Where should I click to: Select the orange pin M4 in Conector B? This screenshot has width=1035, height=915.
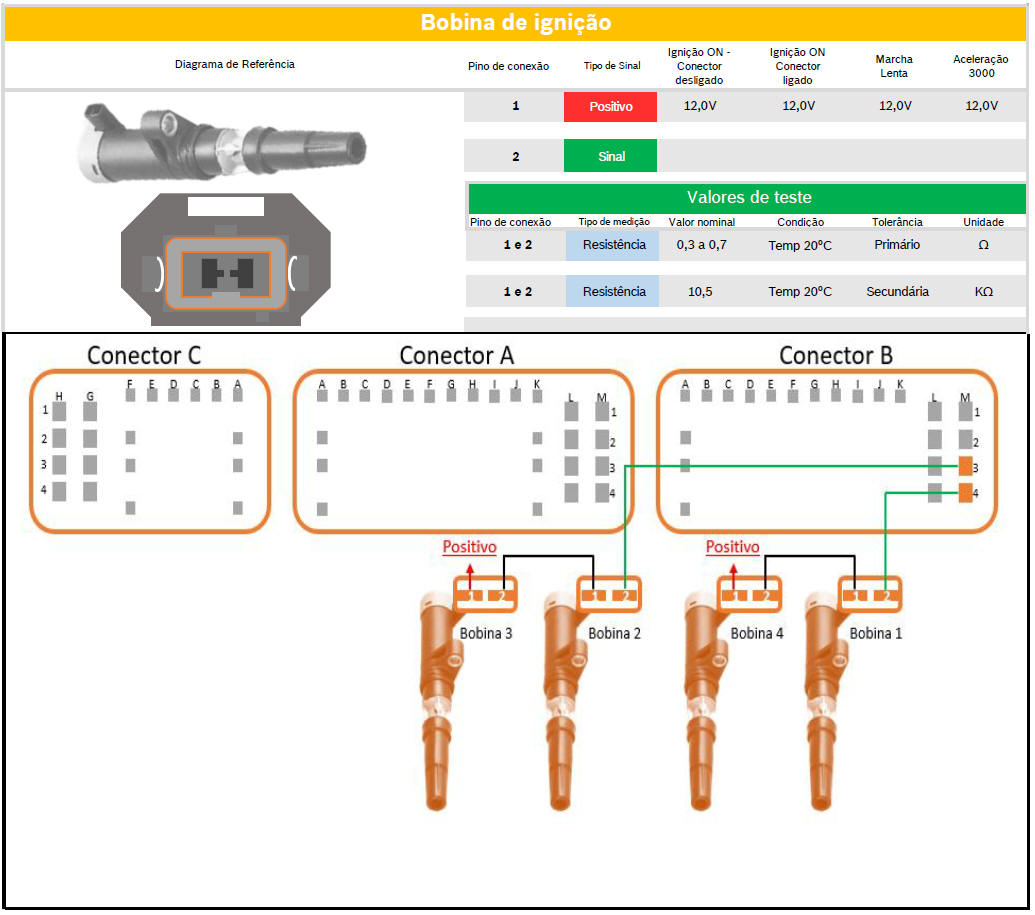pos(965,492)
